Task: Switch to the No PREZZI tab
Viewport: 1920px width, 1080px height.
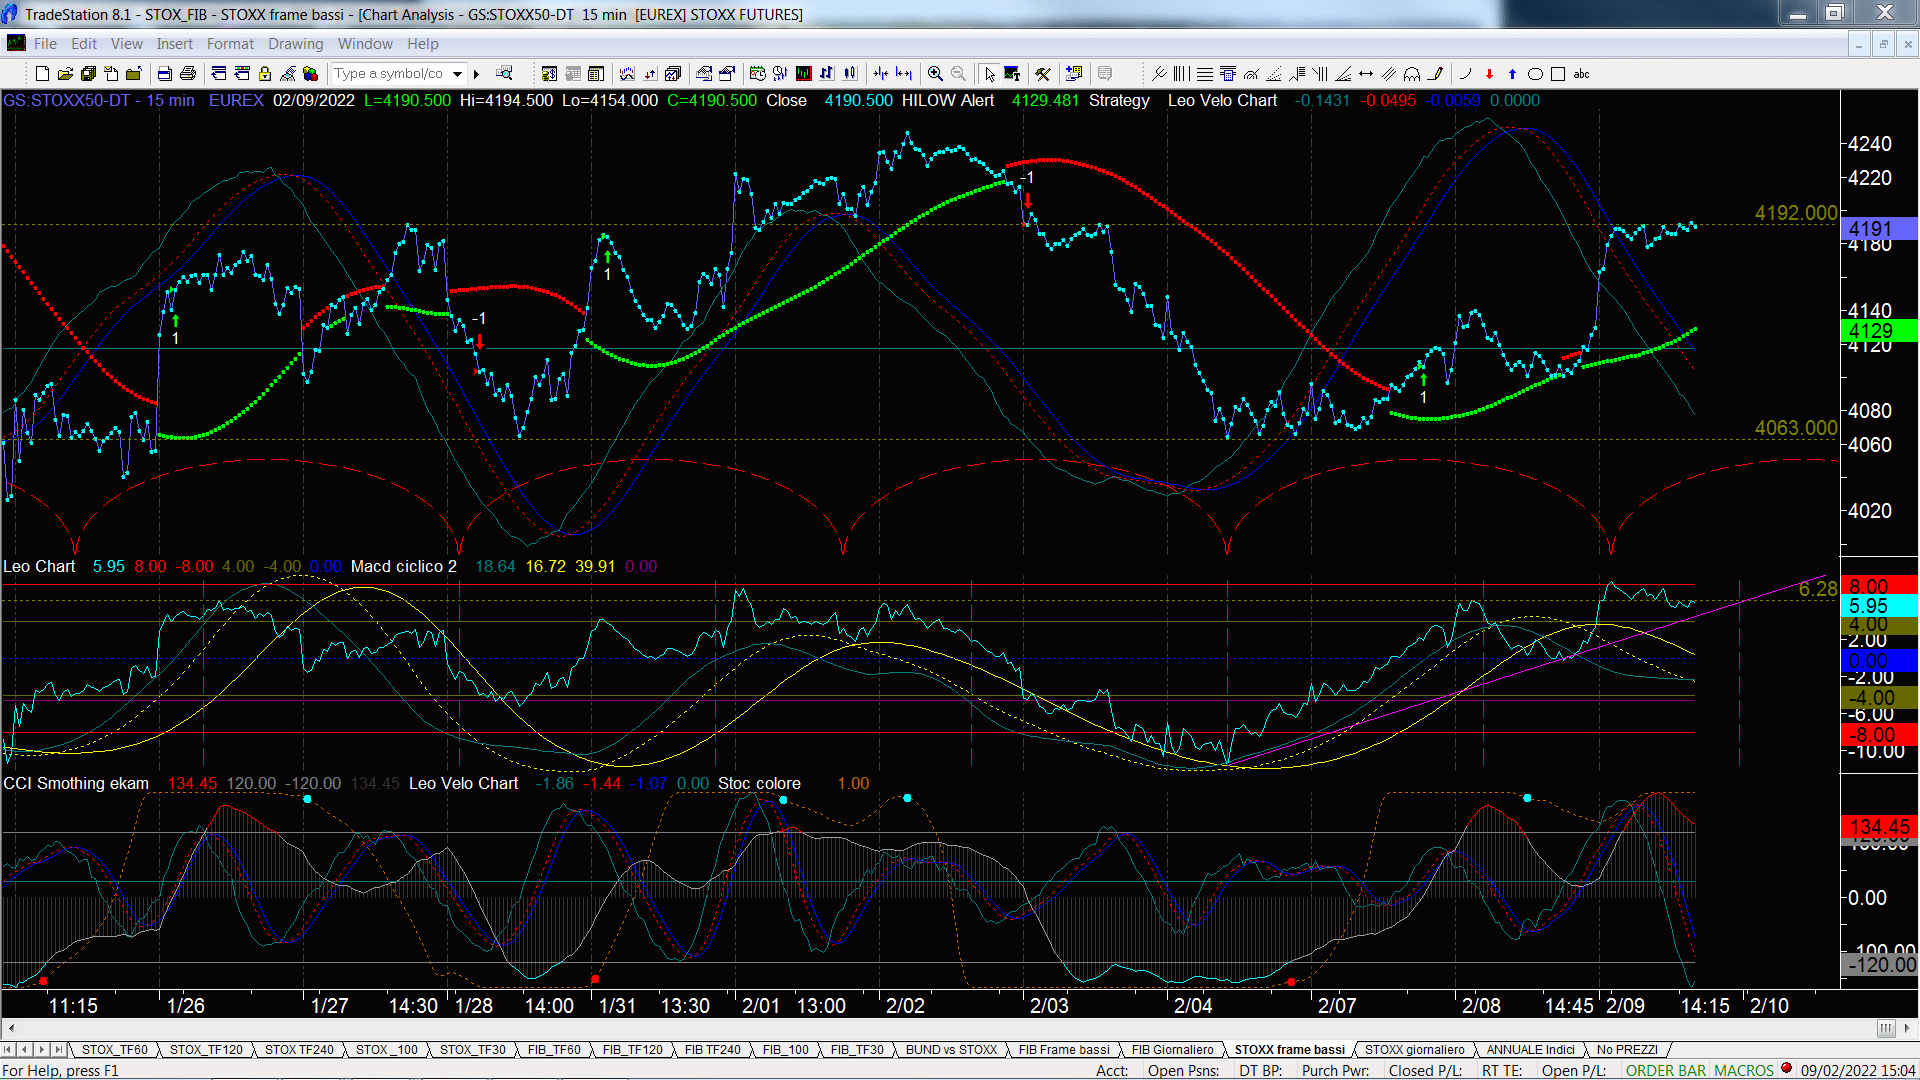Action: point(1627,1049)
